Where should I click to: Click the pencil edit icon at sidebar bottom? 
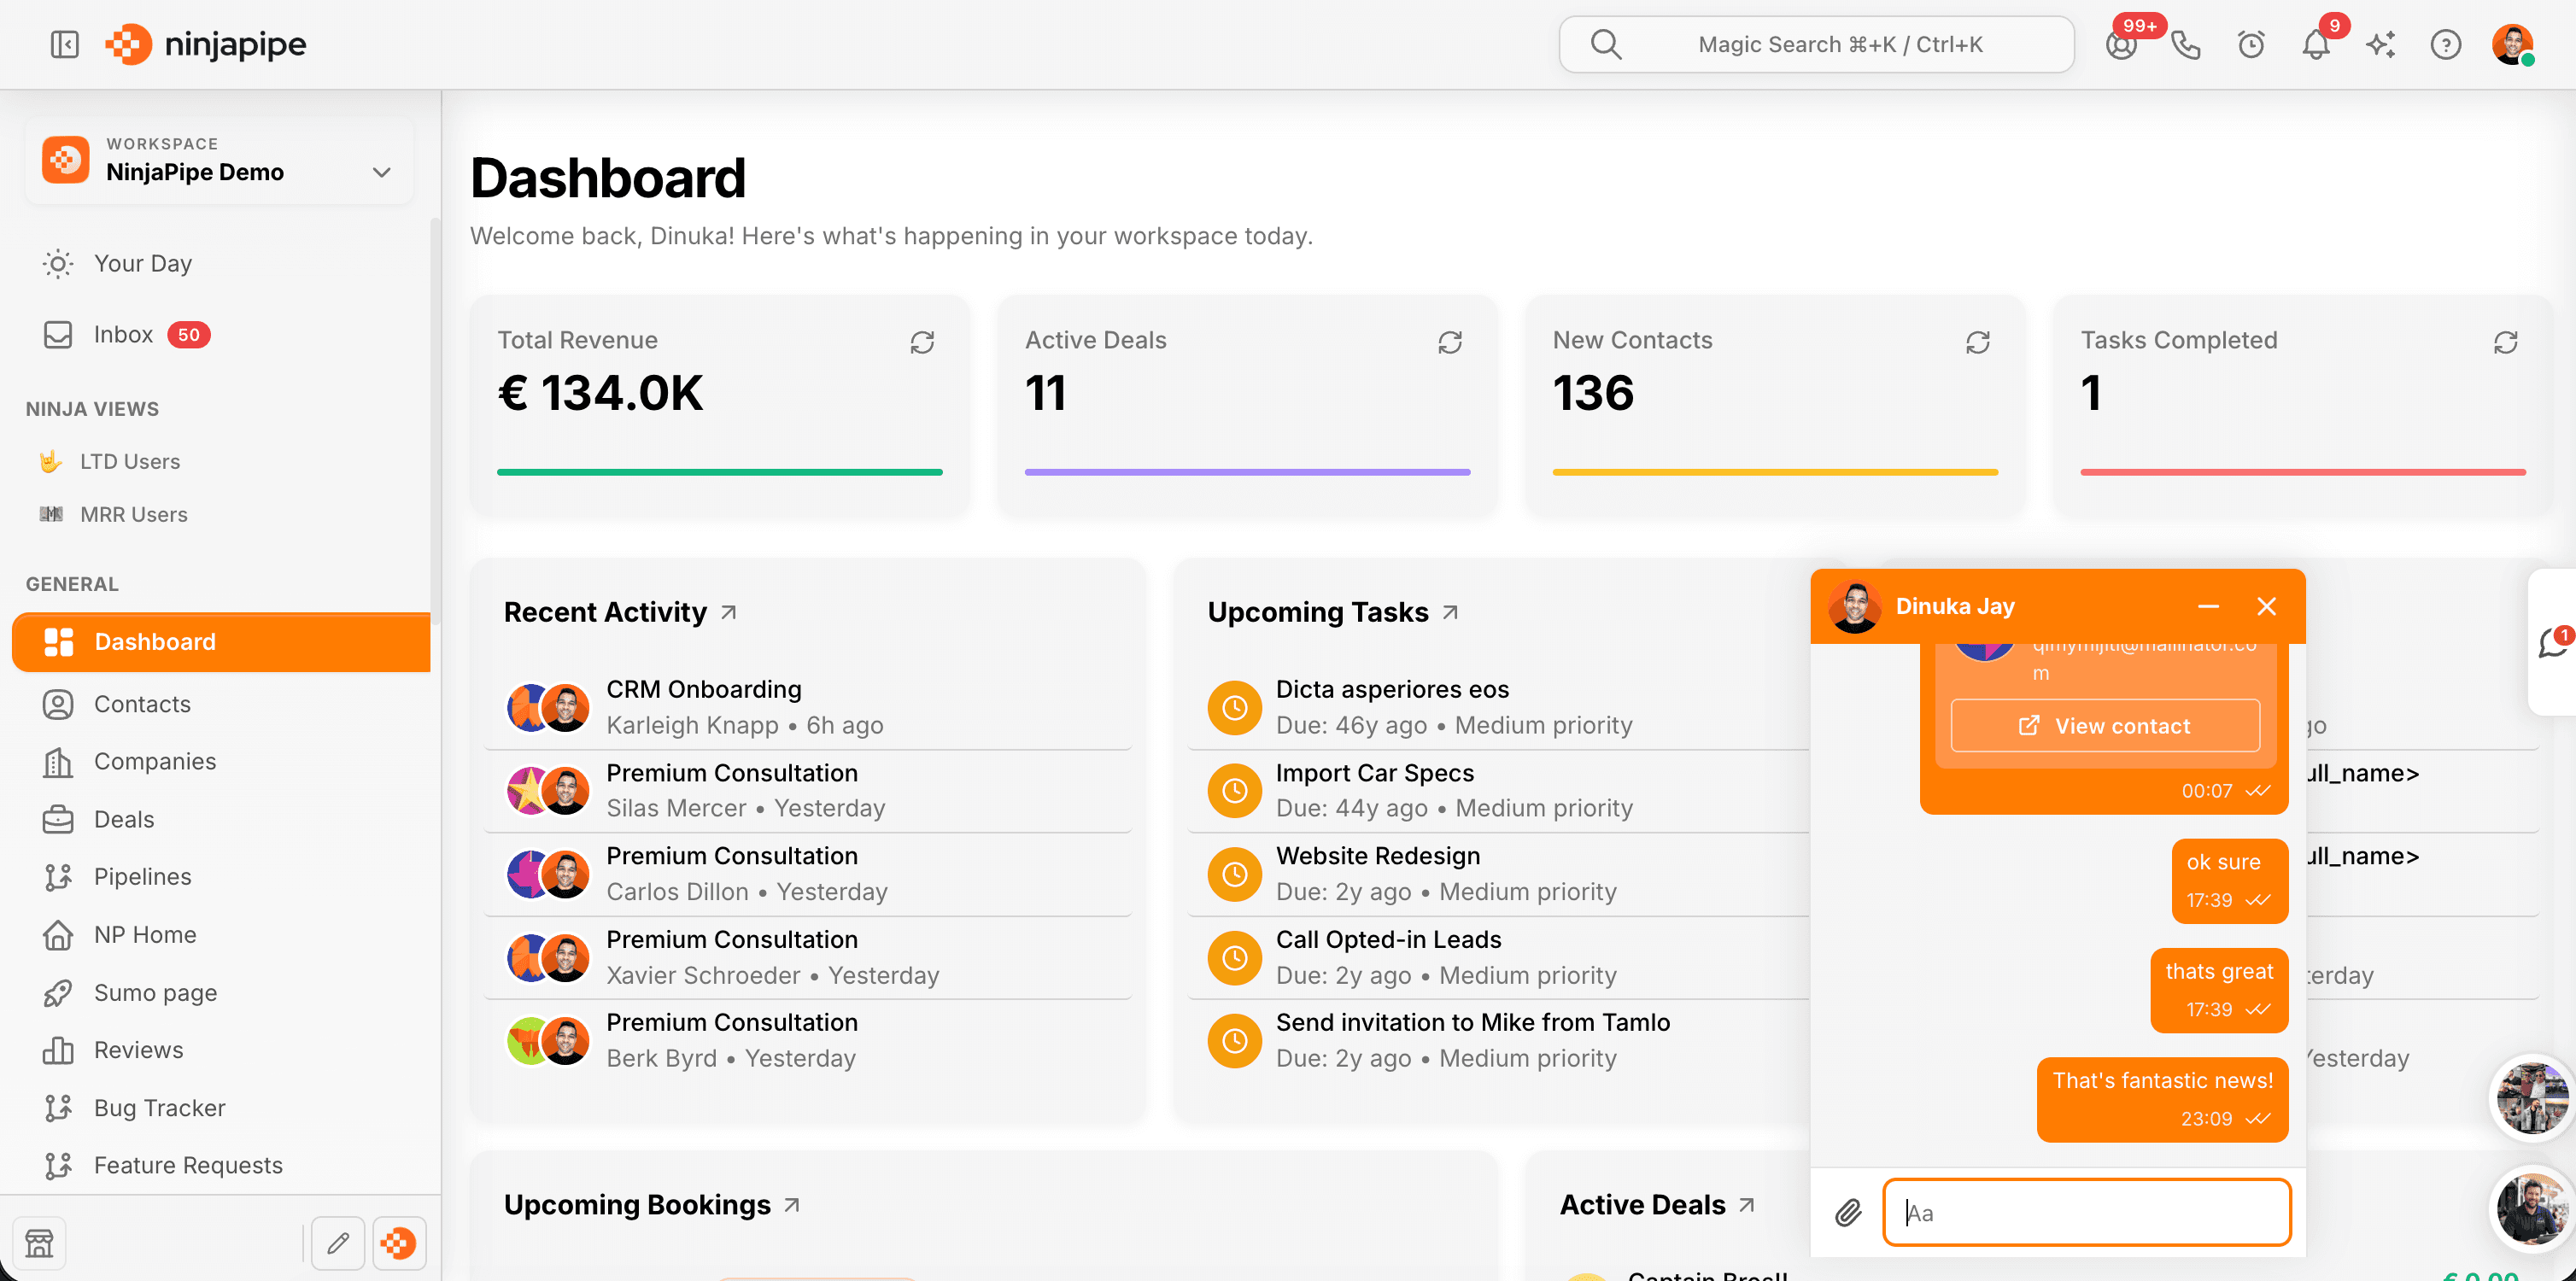pyautogui.click(x=338, y=1242)
